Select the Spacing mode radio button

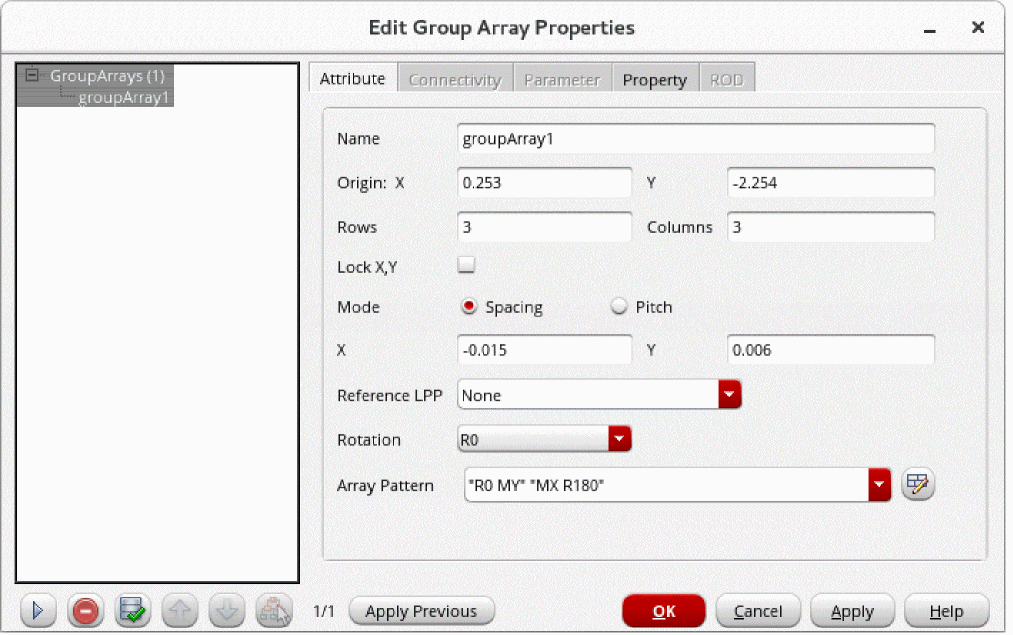pyautogui.click(x=469, y=307)
